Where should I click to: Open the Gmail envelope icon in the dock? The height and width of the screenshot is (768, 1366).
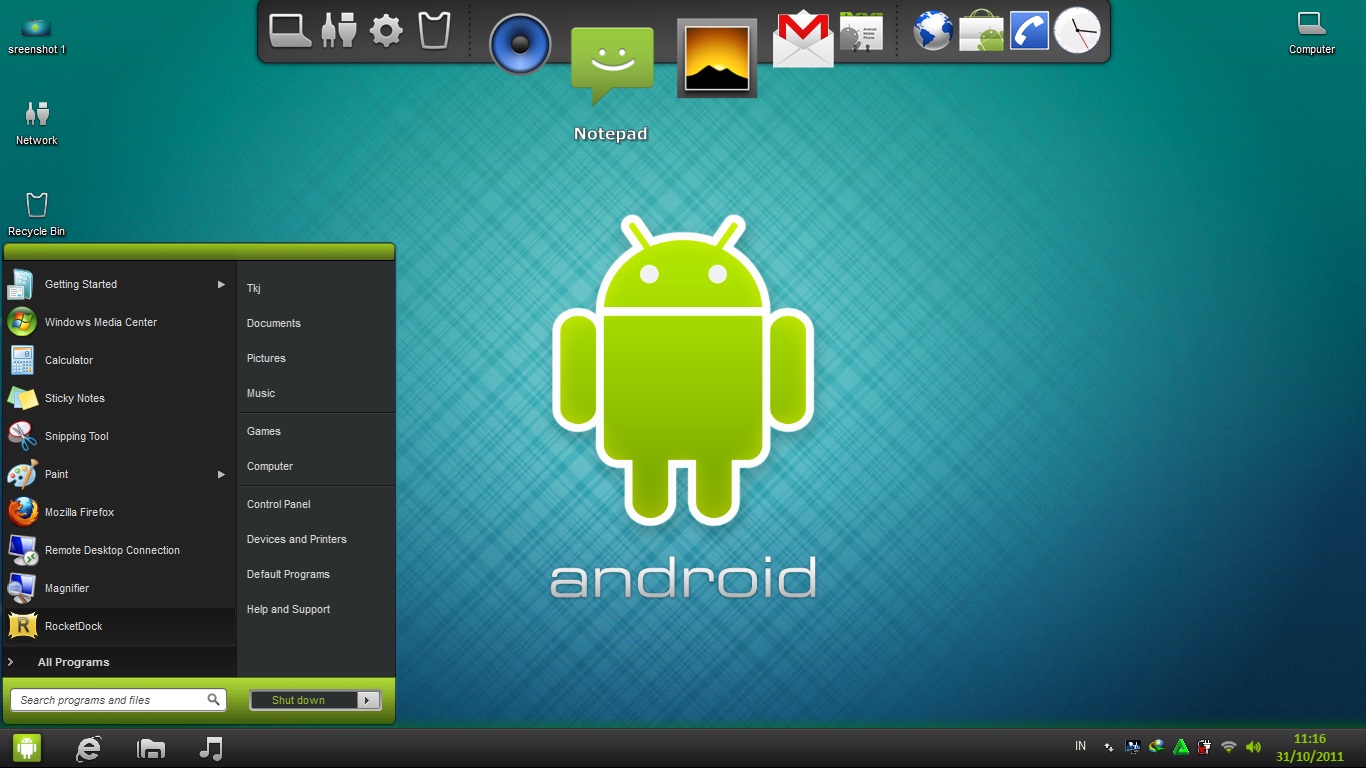(803, 39)
